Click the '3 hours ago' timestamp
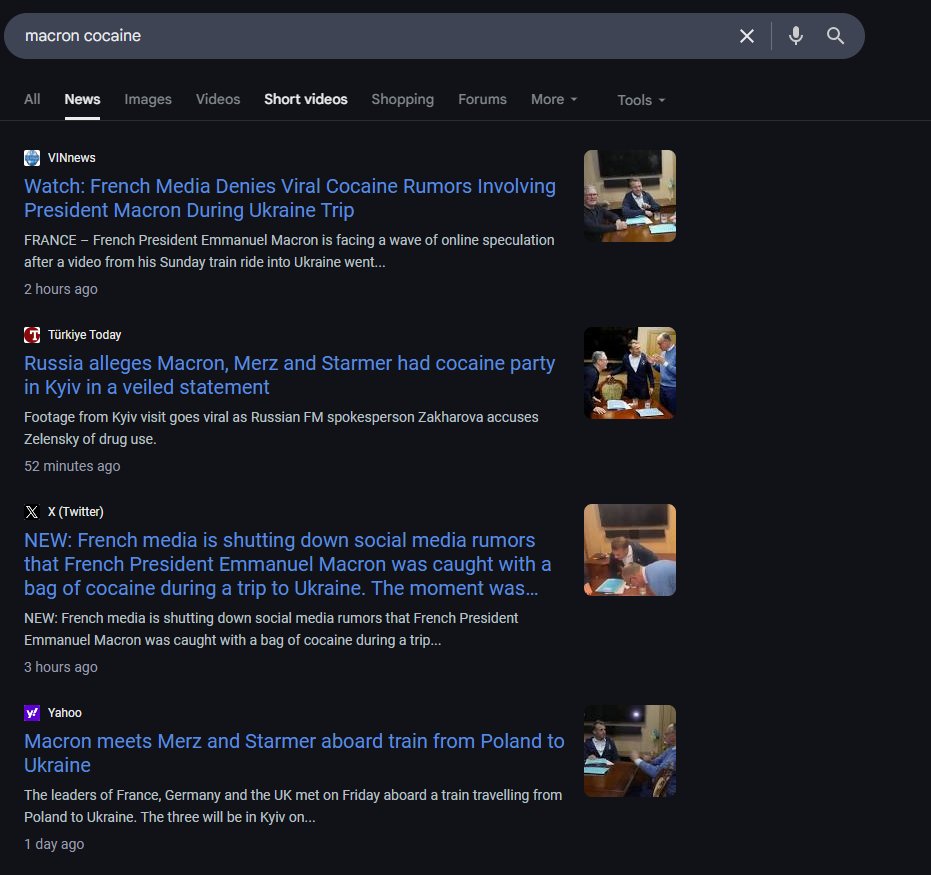 pos(61,667)
